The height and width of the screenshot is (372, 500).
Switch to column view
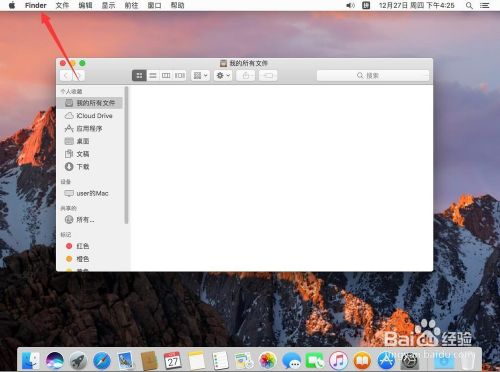[166, 76]
